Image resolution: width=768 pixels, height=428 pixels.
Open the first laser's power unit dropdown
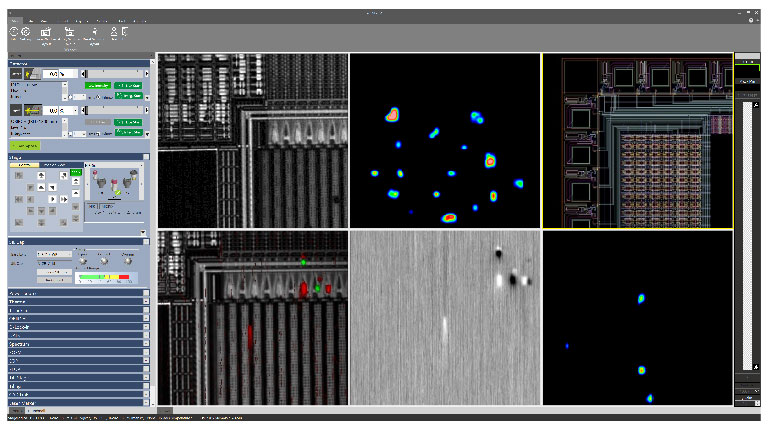[70, 73]
